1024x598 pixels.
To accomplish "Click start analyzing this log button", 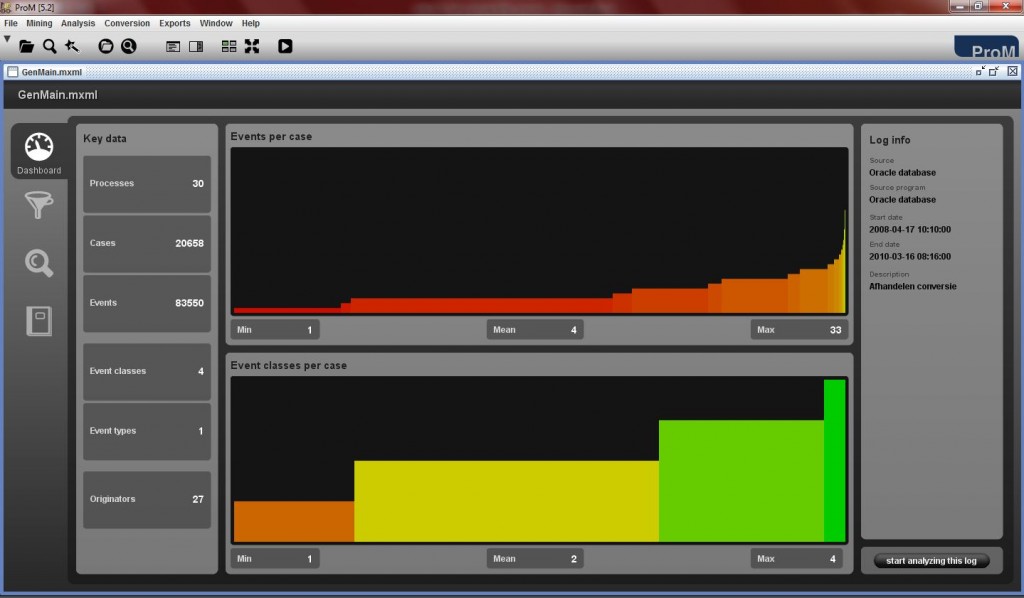I will click(x=931, y=561).
